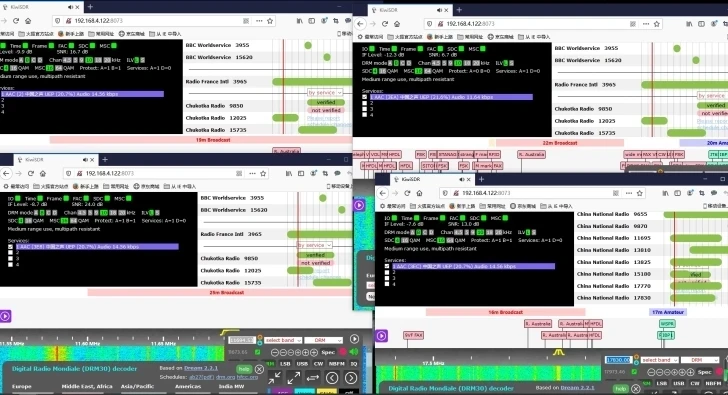728x395 pixels.
Task: Toggle service 4 checkbox in top-right window
Action: coord(364,115)
